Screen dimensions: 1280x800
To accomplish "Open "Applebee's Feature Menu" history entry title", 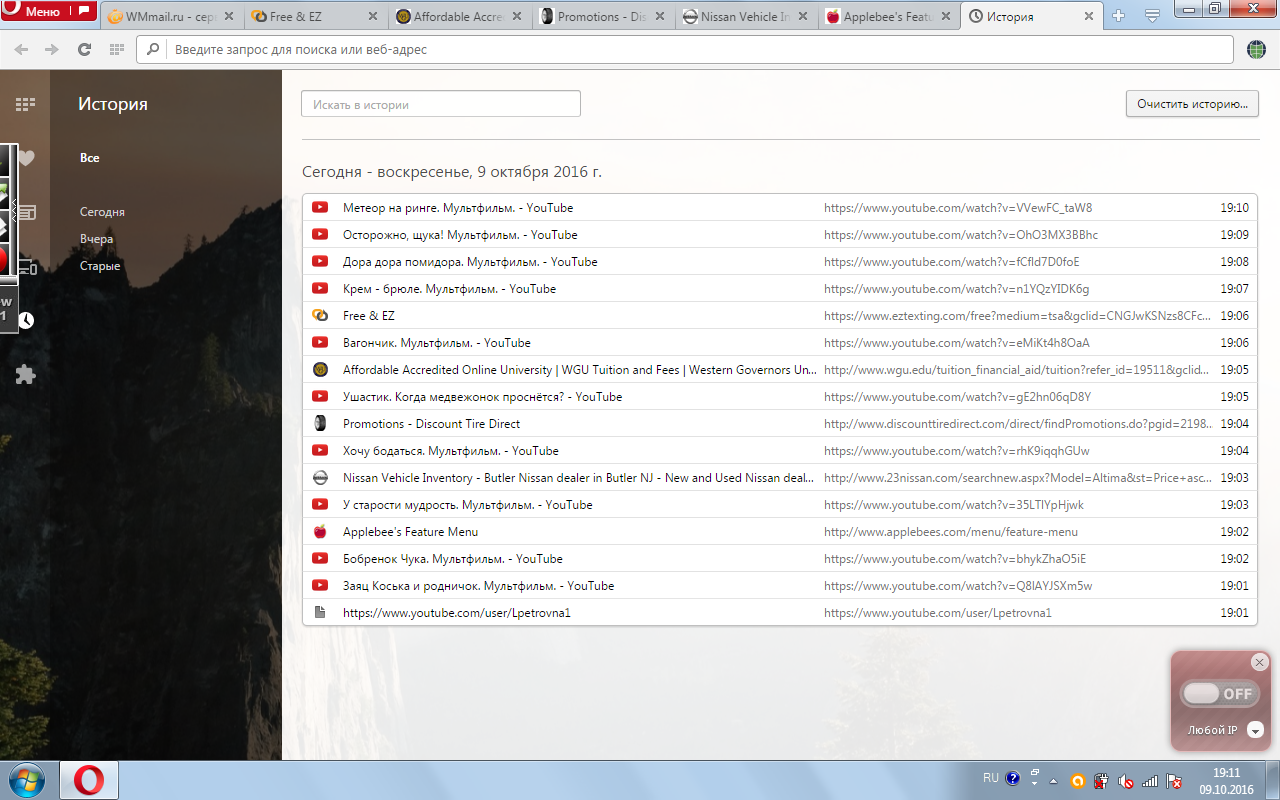I will click(410, 532).
